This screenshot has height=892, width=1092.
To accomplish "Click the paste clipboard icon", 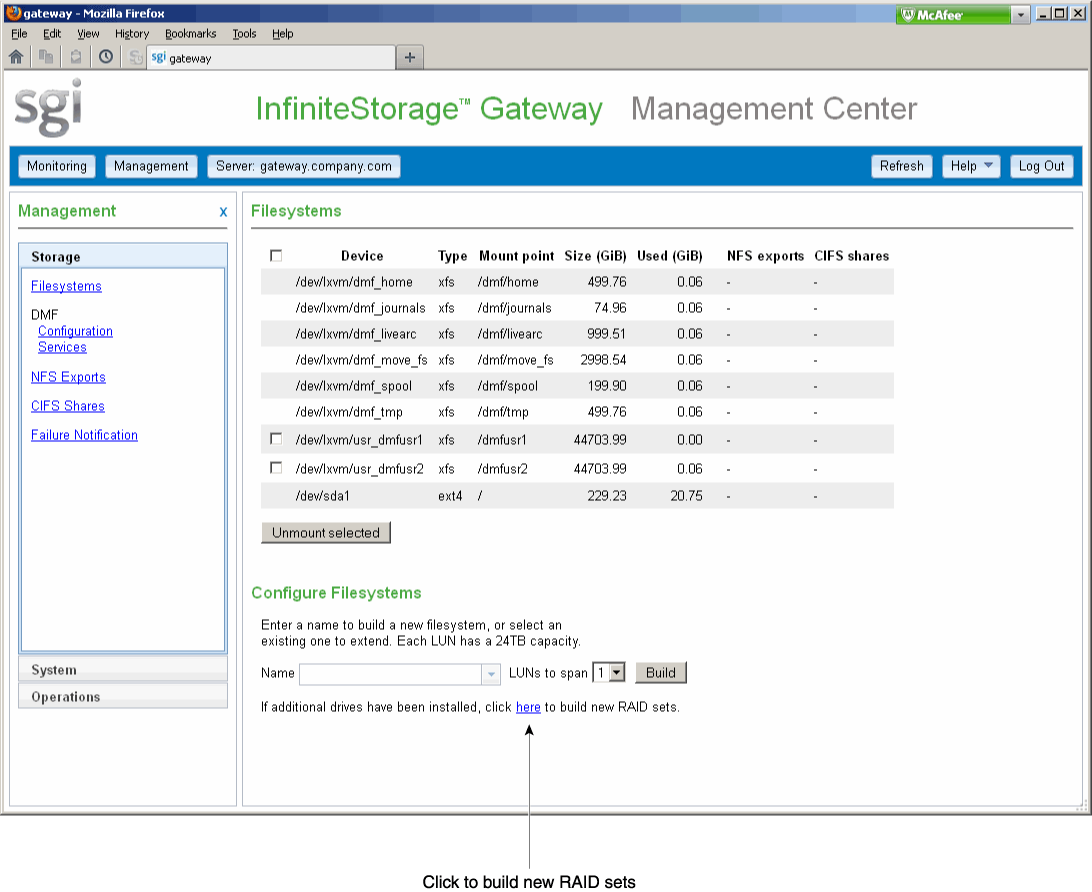I will [76, 57].
